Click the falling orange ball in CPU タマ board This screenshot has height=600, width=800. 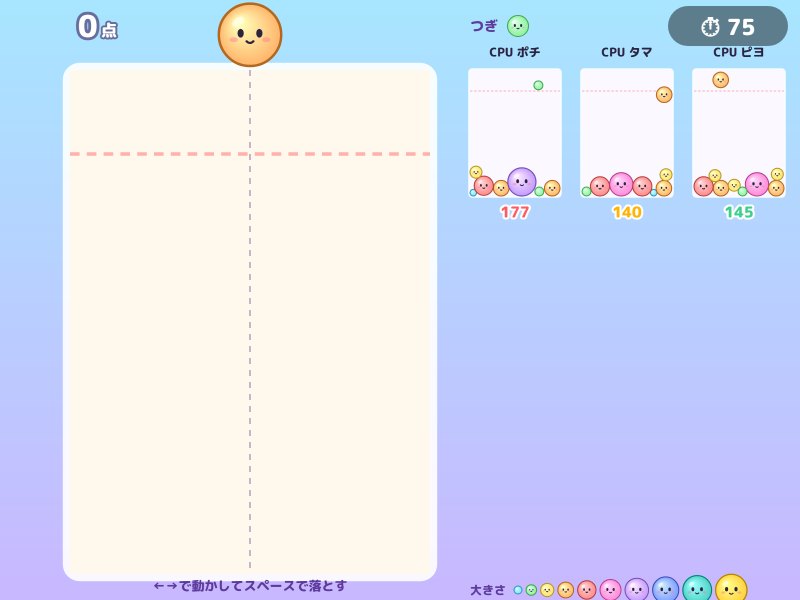664,94
